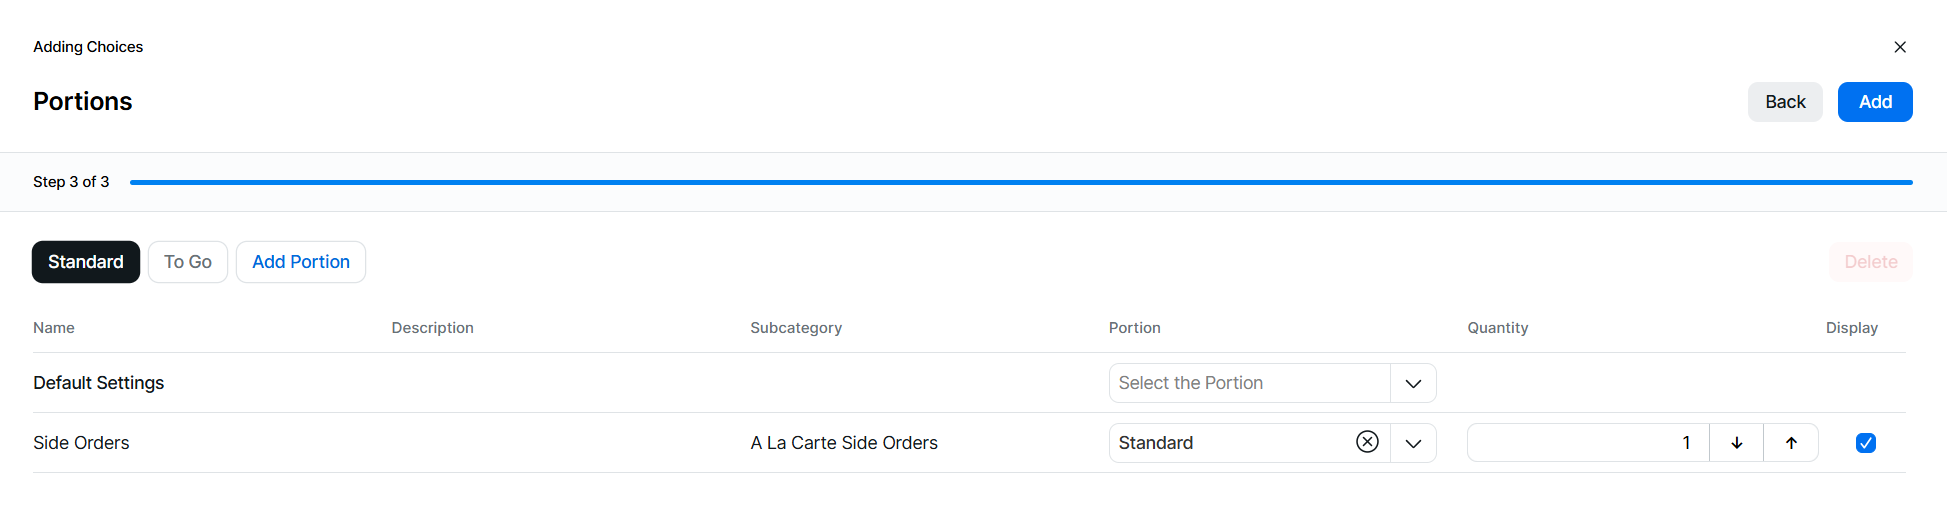The image size is (1947, 505).
Task: Select the Side Orders row name
Action: [81, 443]
